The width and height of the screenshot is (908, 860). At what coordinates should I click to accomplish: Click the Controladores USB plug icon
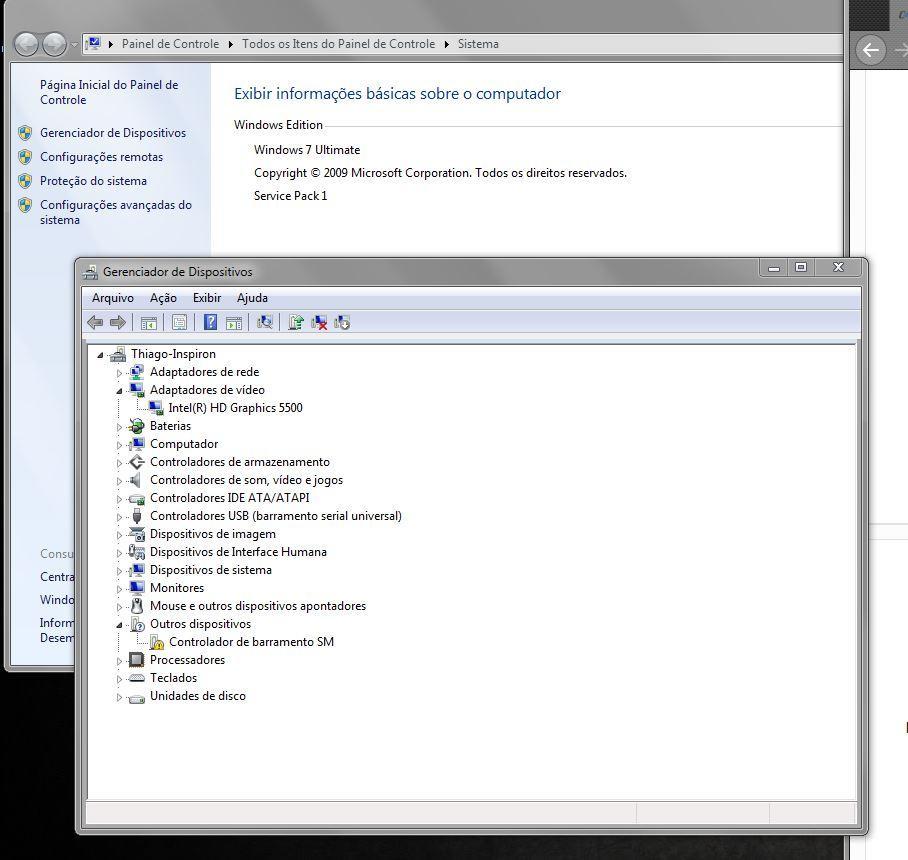137,516
